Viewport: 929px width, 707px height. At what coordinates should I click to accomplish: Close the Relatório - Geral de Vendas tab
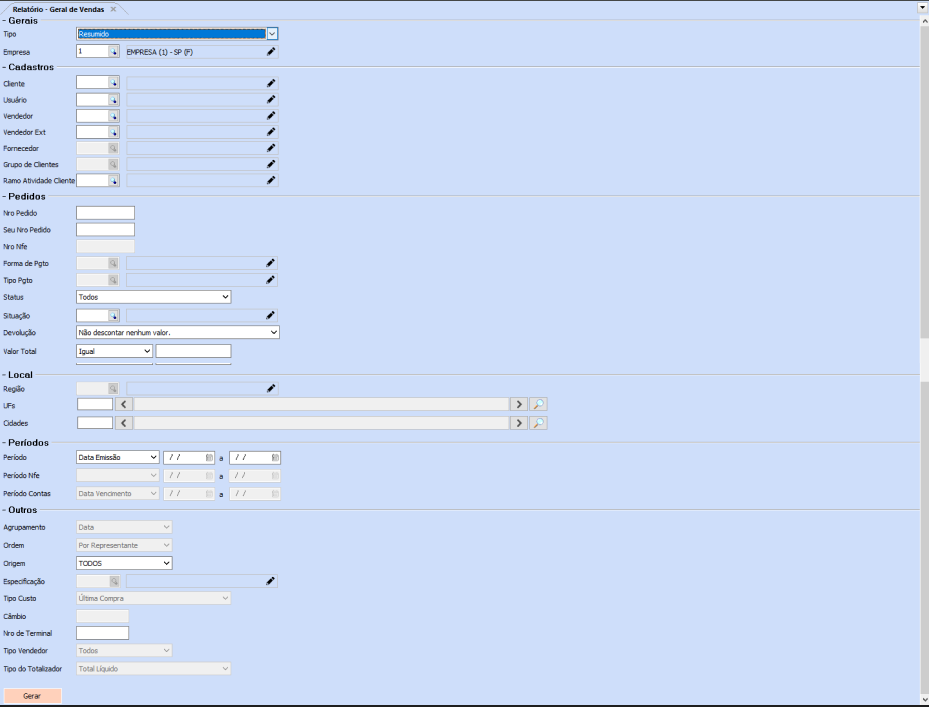point(113,9)
